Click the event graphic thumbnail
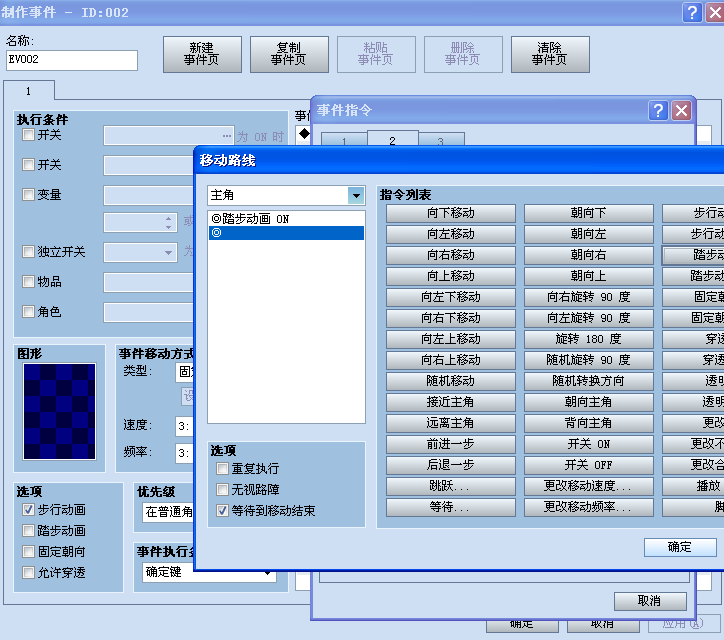 [x=60, y=411]
